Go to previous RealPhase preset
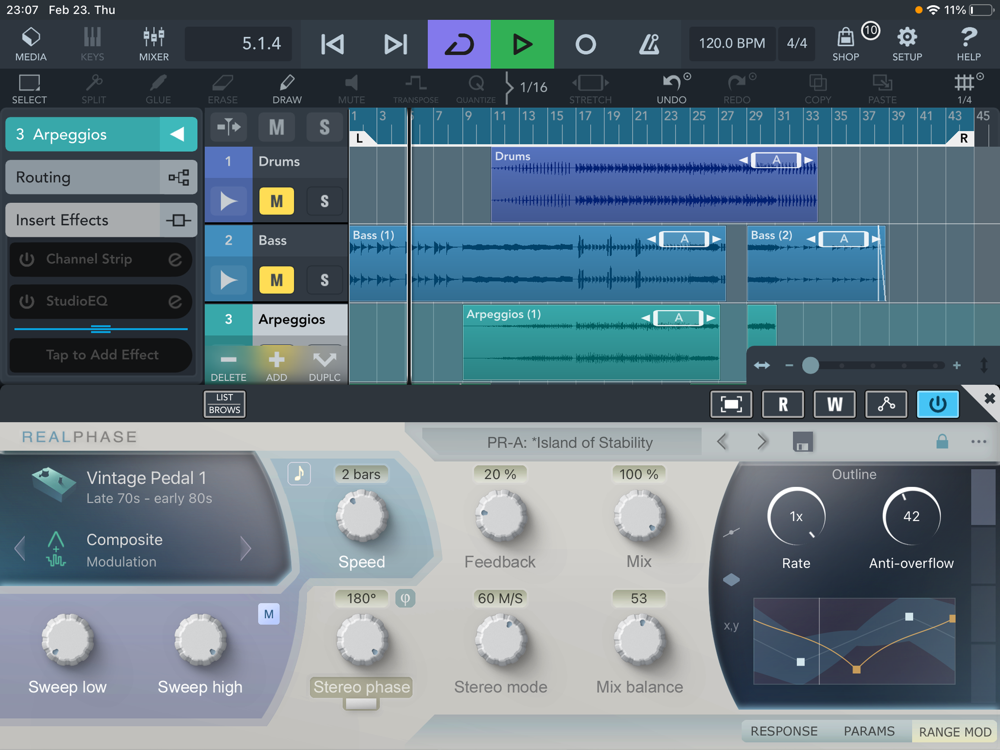The width and height of the screenshot is (1000, 750). (x=723, y=441)
